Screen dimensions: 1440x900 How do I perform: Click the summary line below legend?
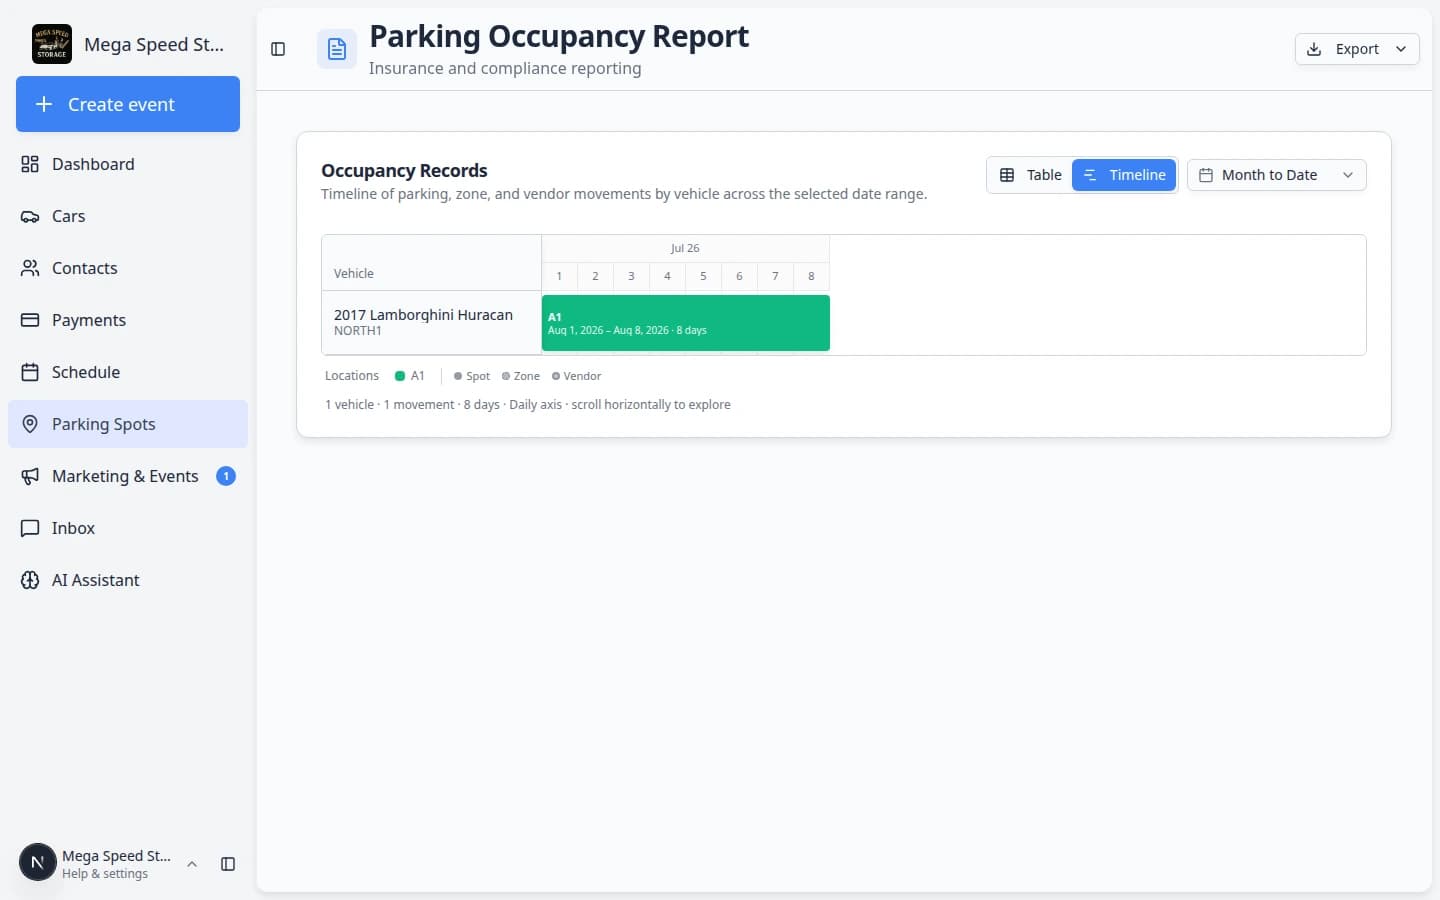[528, 404]
